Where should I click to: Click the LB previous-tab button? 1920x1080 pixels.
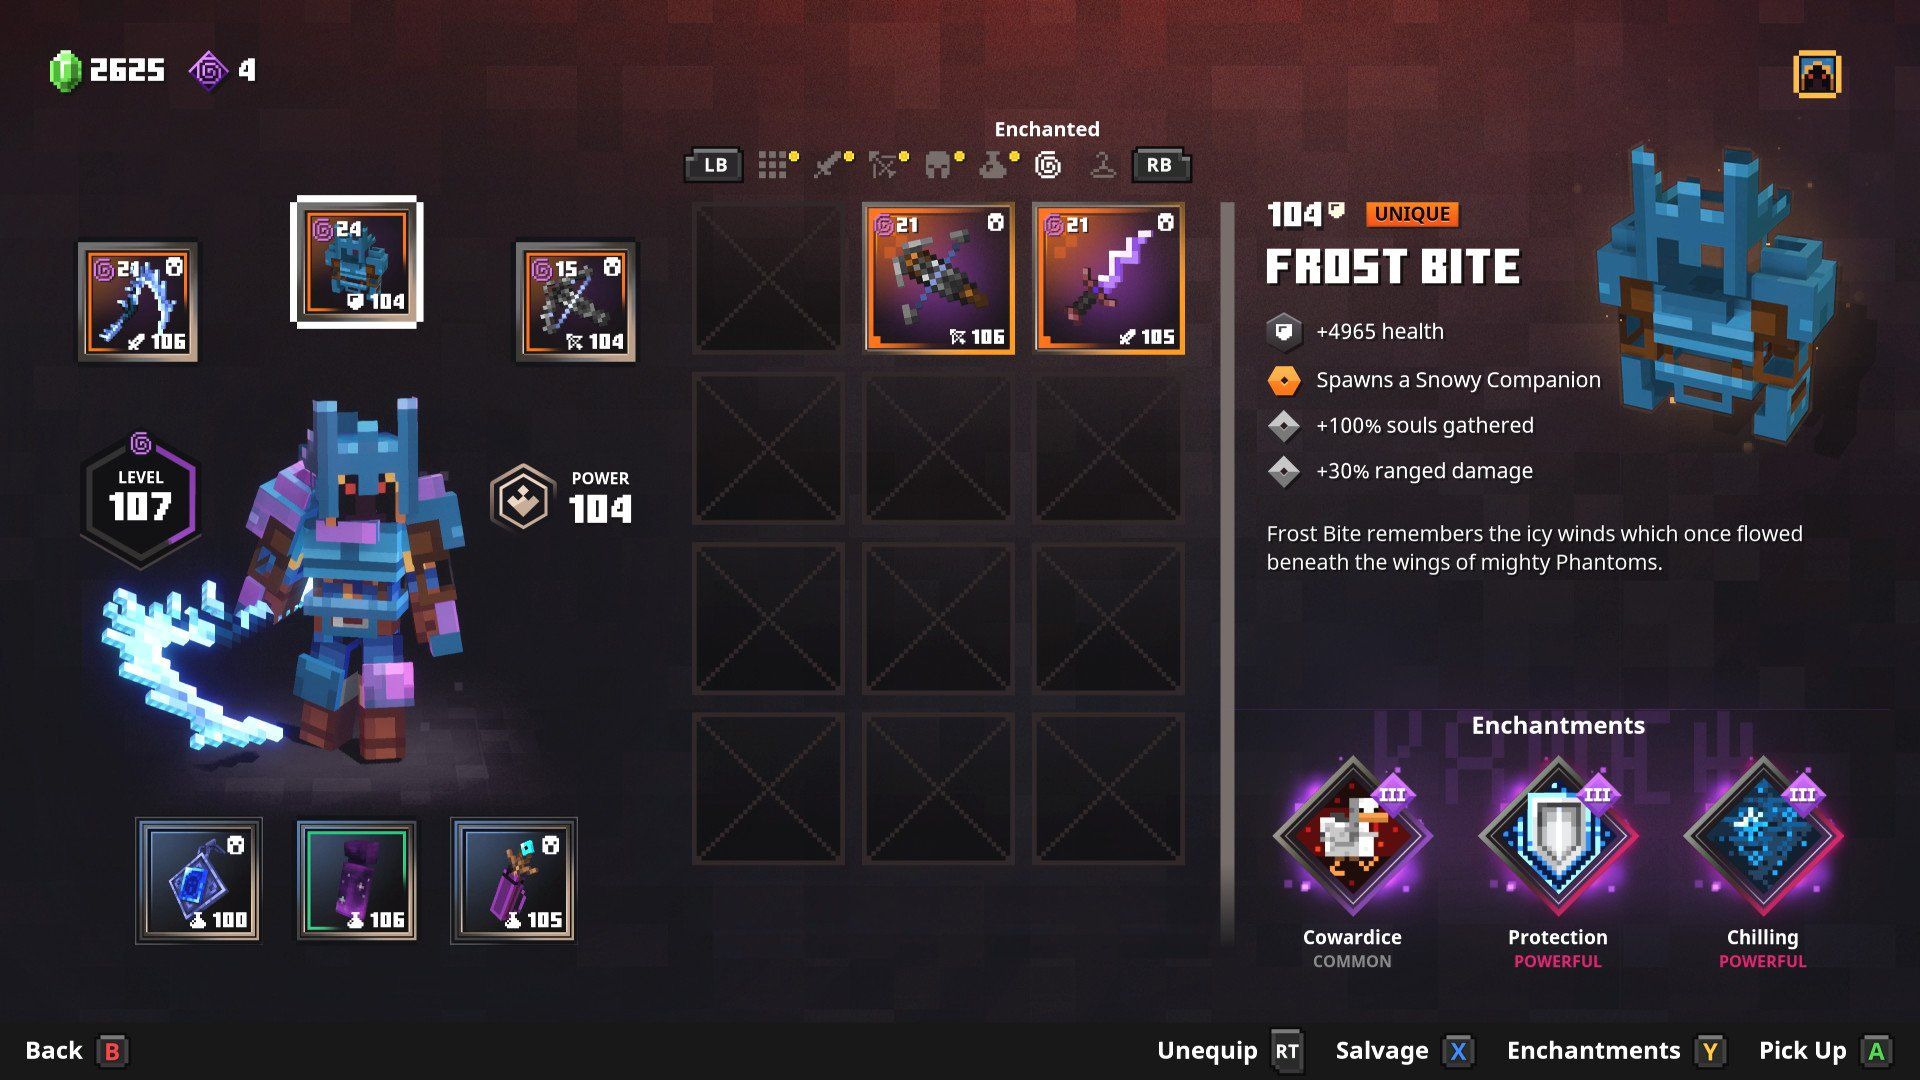click(x=715, y=165)
